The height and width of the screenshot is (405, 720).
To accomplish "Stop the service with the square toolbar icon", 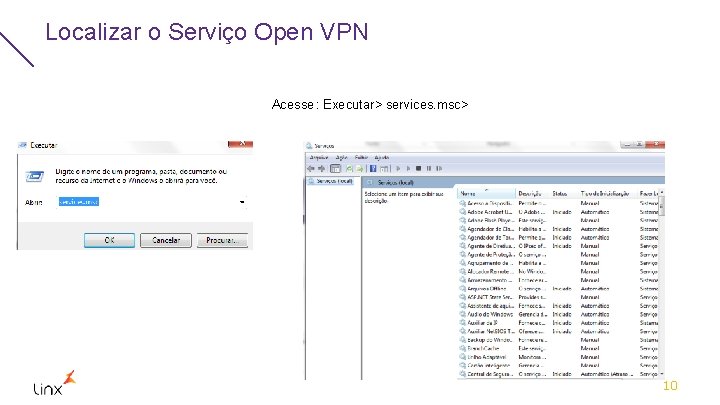I will tap(418, 169).
